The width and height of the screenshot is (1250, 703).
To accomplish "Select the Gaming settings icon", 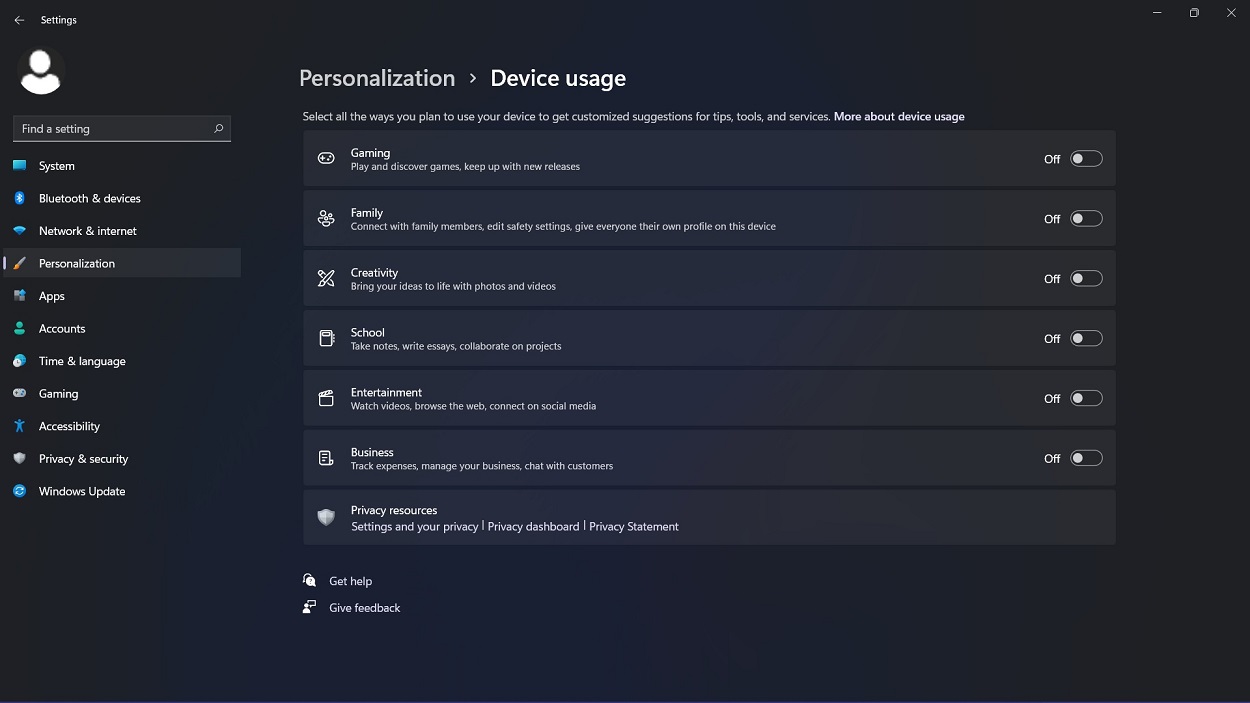I will click(x=22, y=393).
